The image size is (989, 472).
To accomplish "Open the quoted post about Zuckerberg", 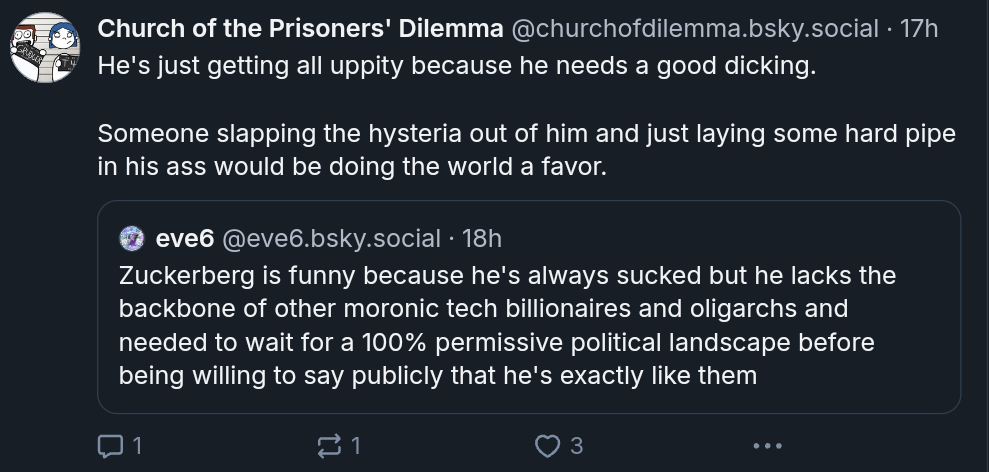I will 529,307.
